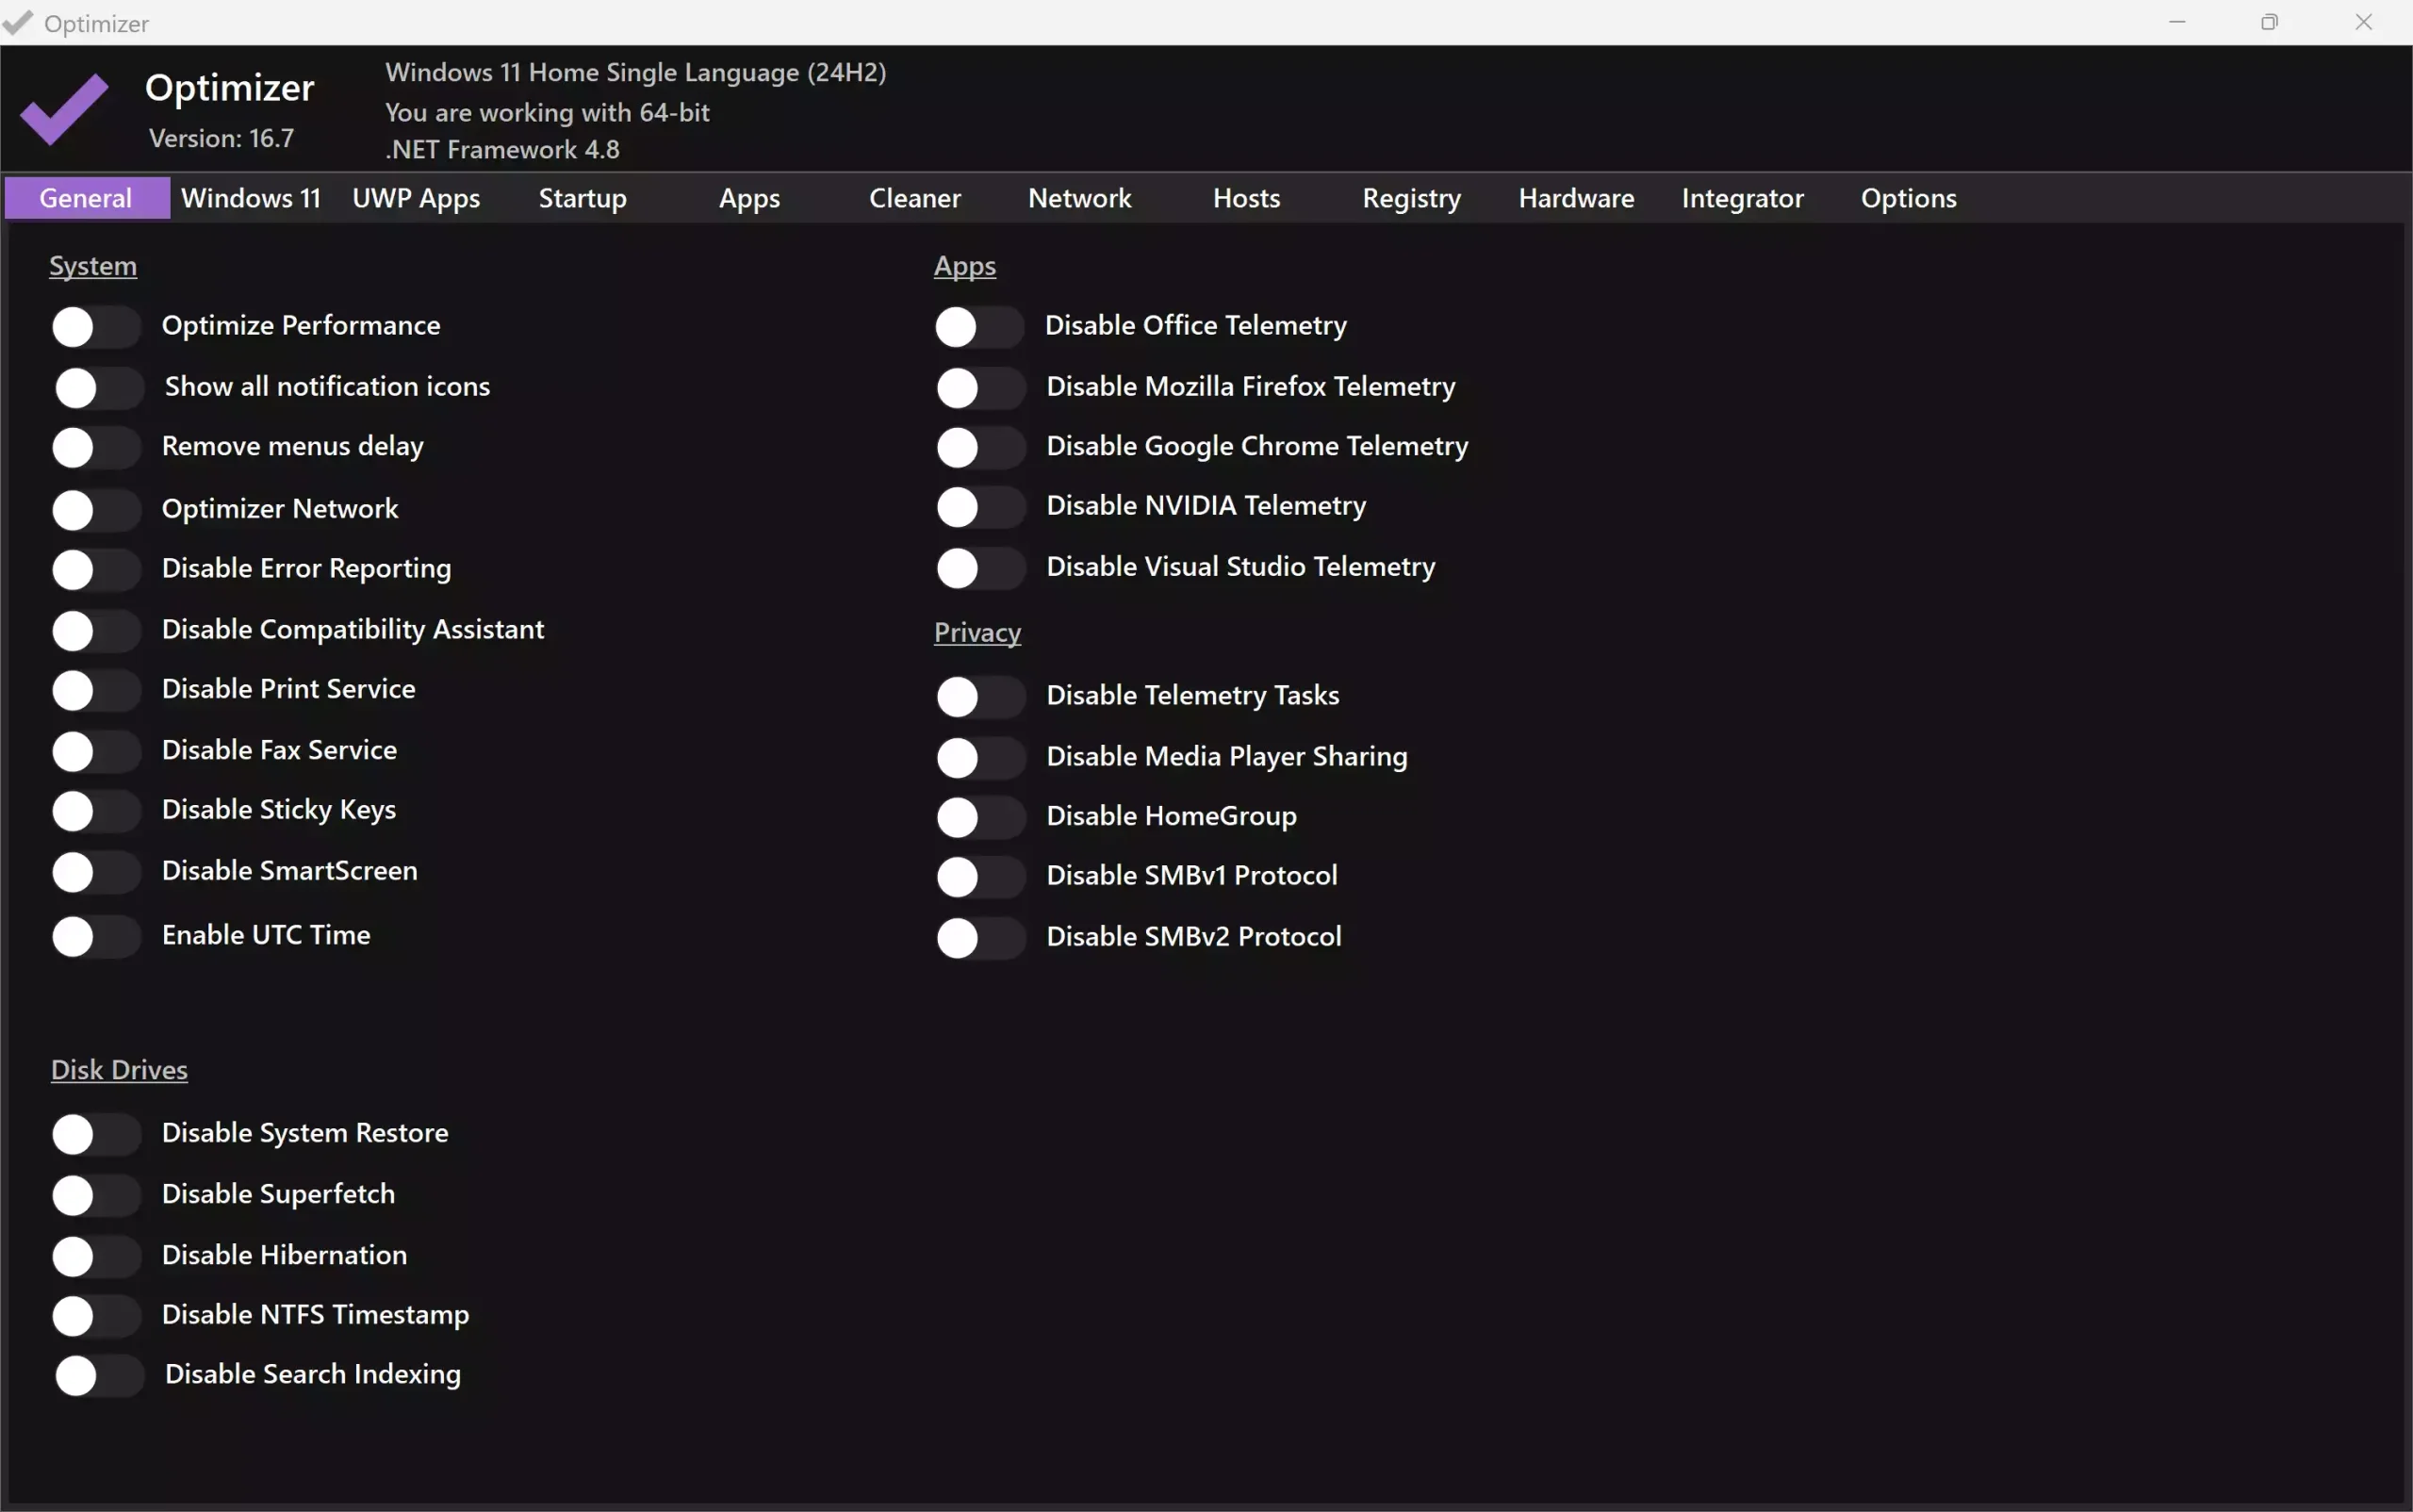The height and width of the screenshot is (1512, 2413).
Task: Switch to the UWP Apps tab
Action: coord(416,198)
